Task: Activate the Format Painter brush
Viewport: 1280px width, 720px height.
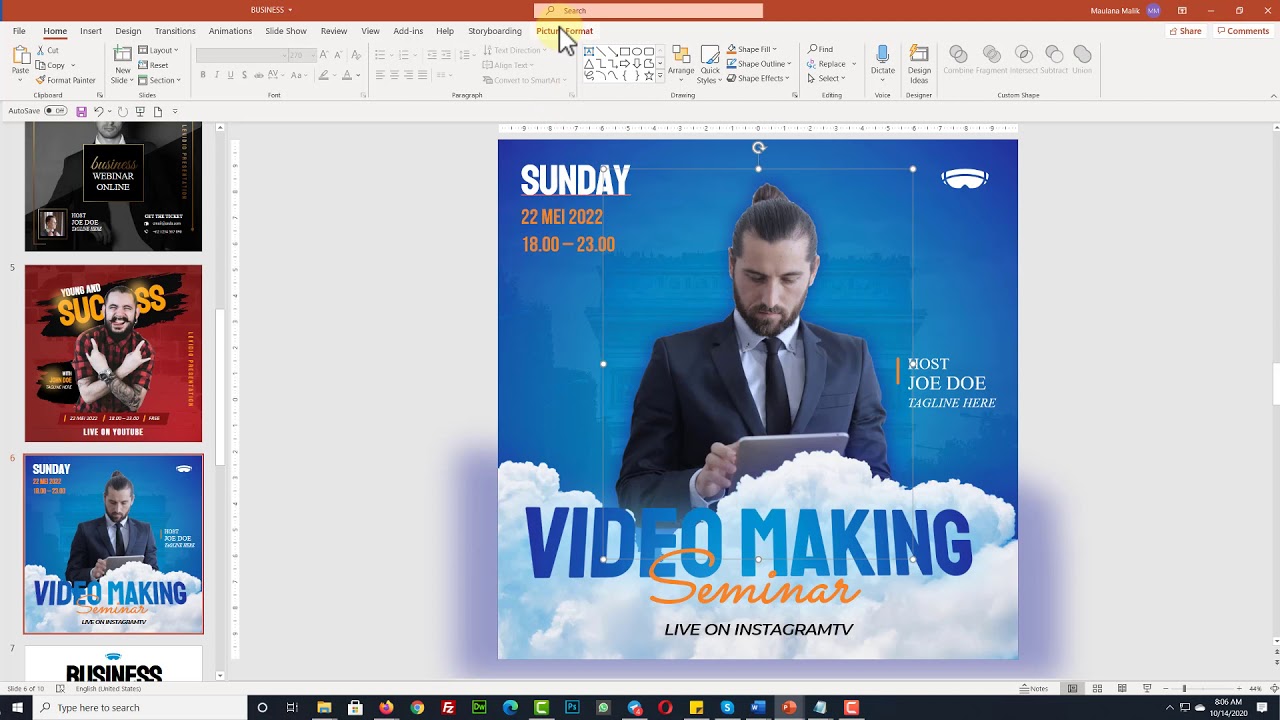Action: pos(66,80)
